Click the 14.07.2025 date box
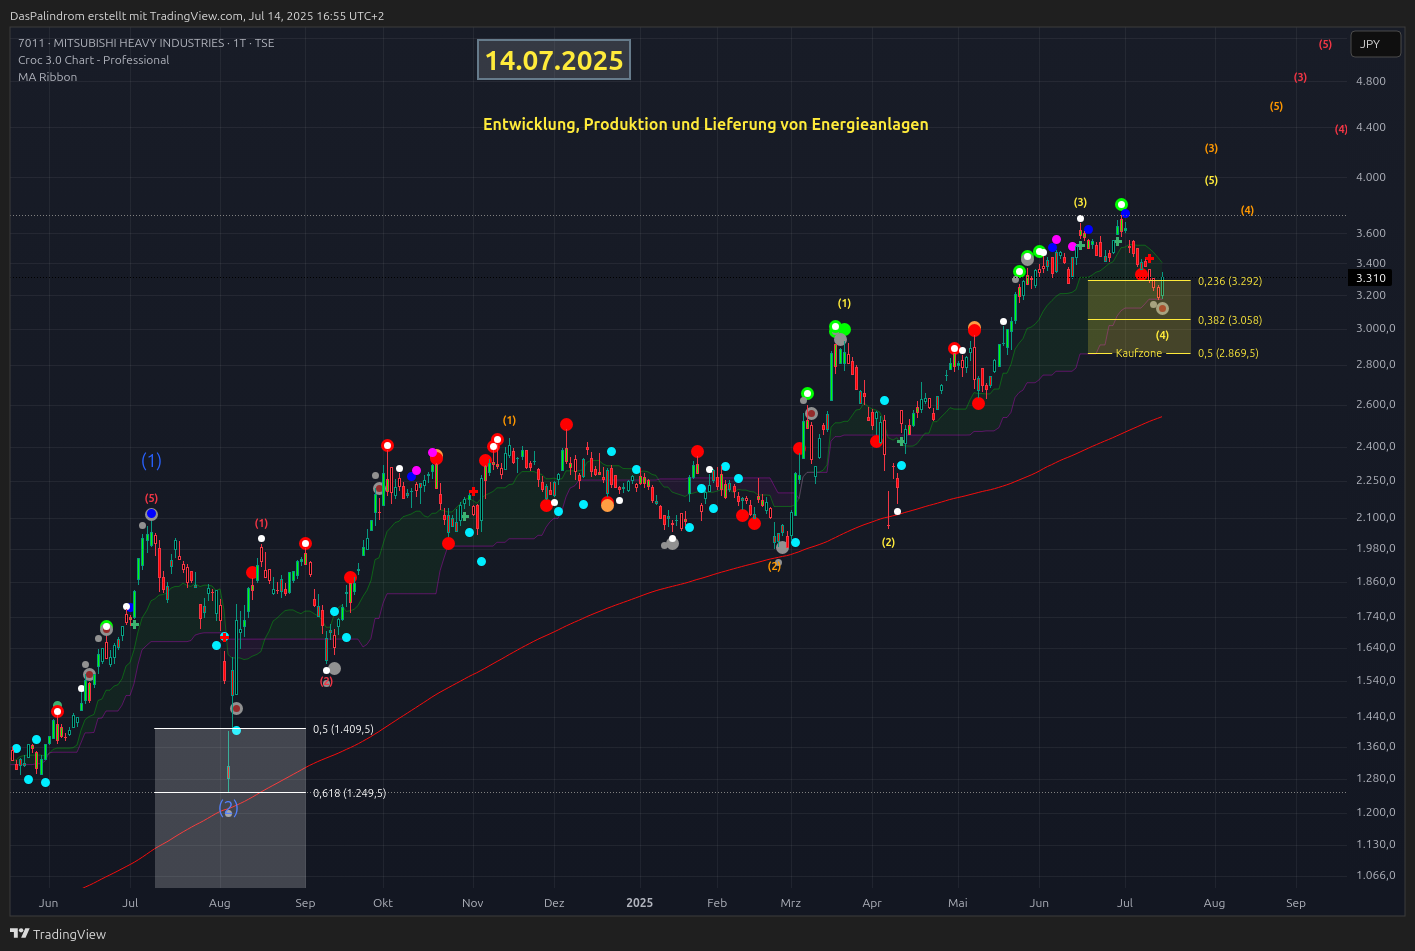The width and height of the screenshot is (1415, 951). [554, 61]
